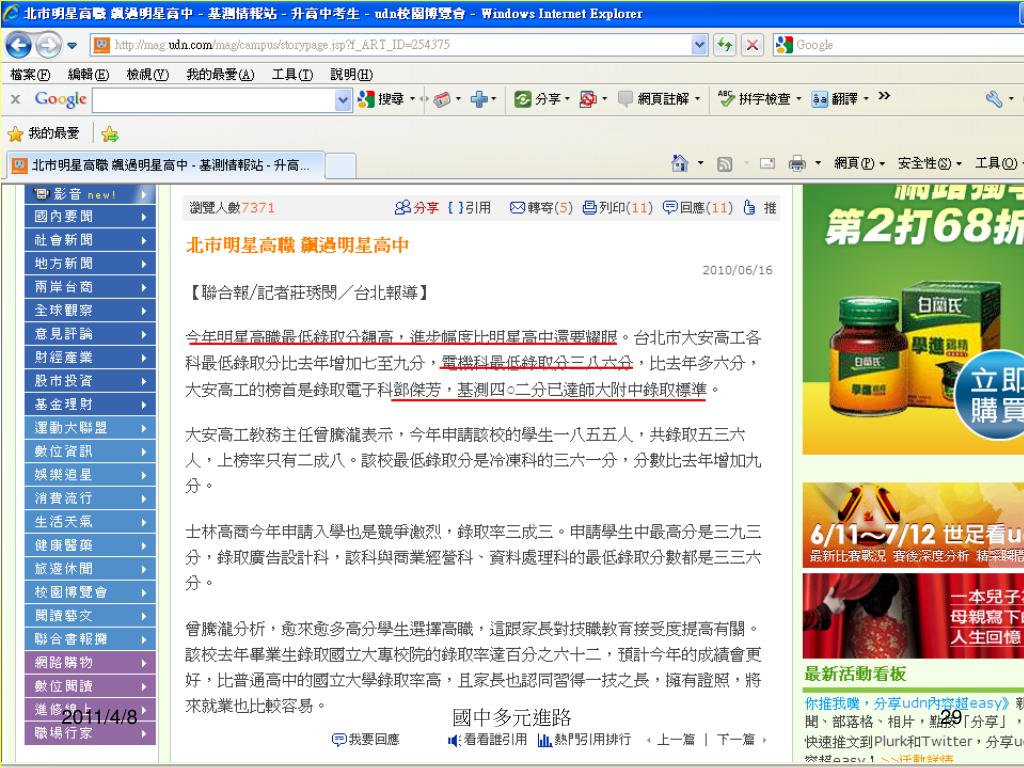Click the add to favorites bar star icon
1024x768 pixels.
coord(110,134)
